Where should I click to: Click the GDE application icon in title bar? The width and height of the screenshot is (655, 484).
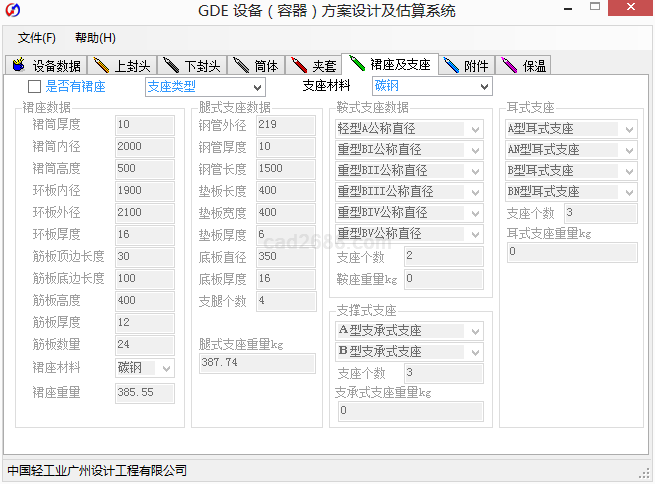tap(13, 11)
